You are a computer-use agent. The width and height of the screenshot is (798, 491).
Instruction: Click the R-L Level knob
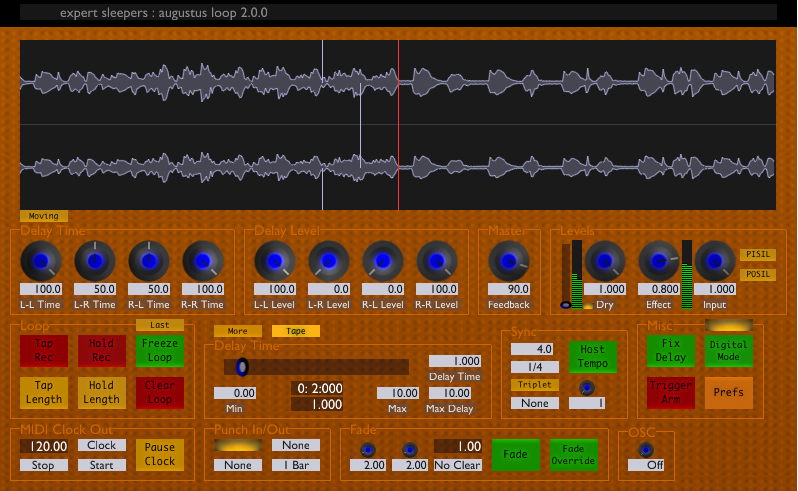point(383,261)
